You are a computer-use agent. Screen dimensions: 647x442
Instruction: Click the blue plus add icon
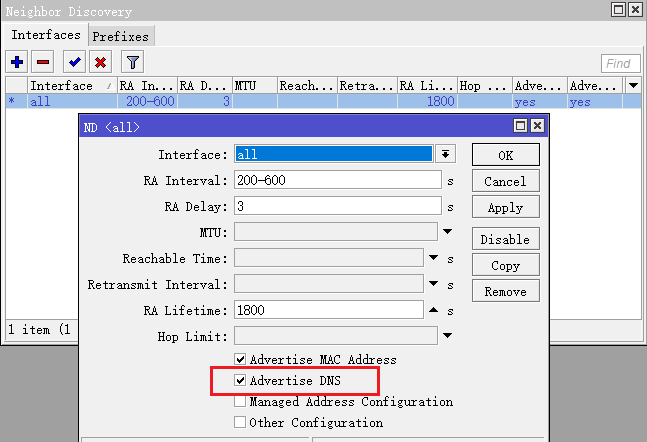(x=17, y=62)
